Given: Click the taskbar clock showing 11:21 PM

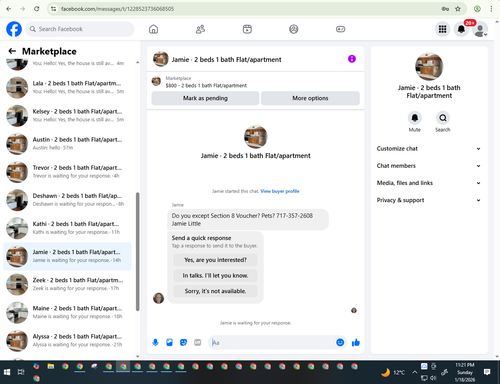Looking at the screenshot, I should pyautogui.click(x=465, y=372).
